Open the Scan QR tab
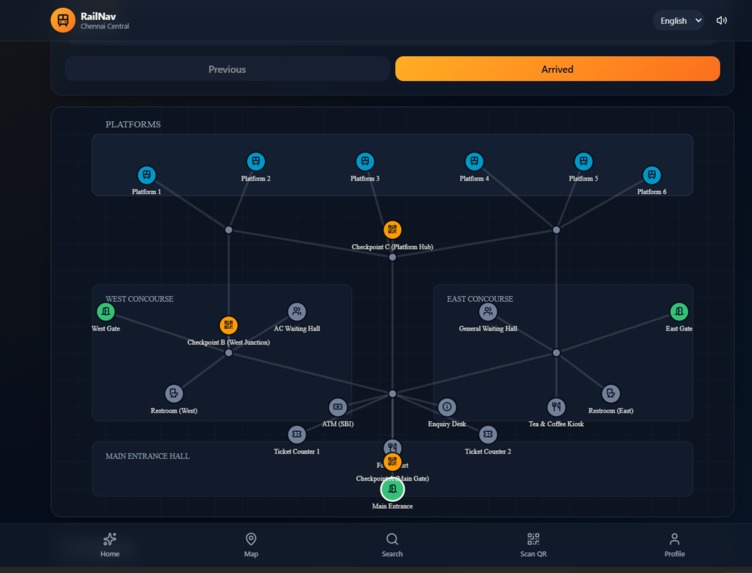This screenshot has width=752, height=573. pos(533,545)
